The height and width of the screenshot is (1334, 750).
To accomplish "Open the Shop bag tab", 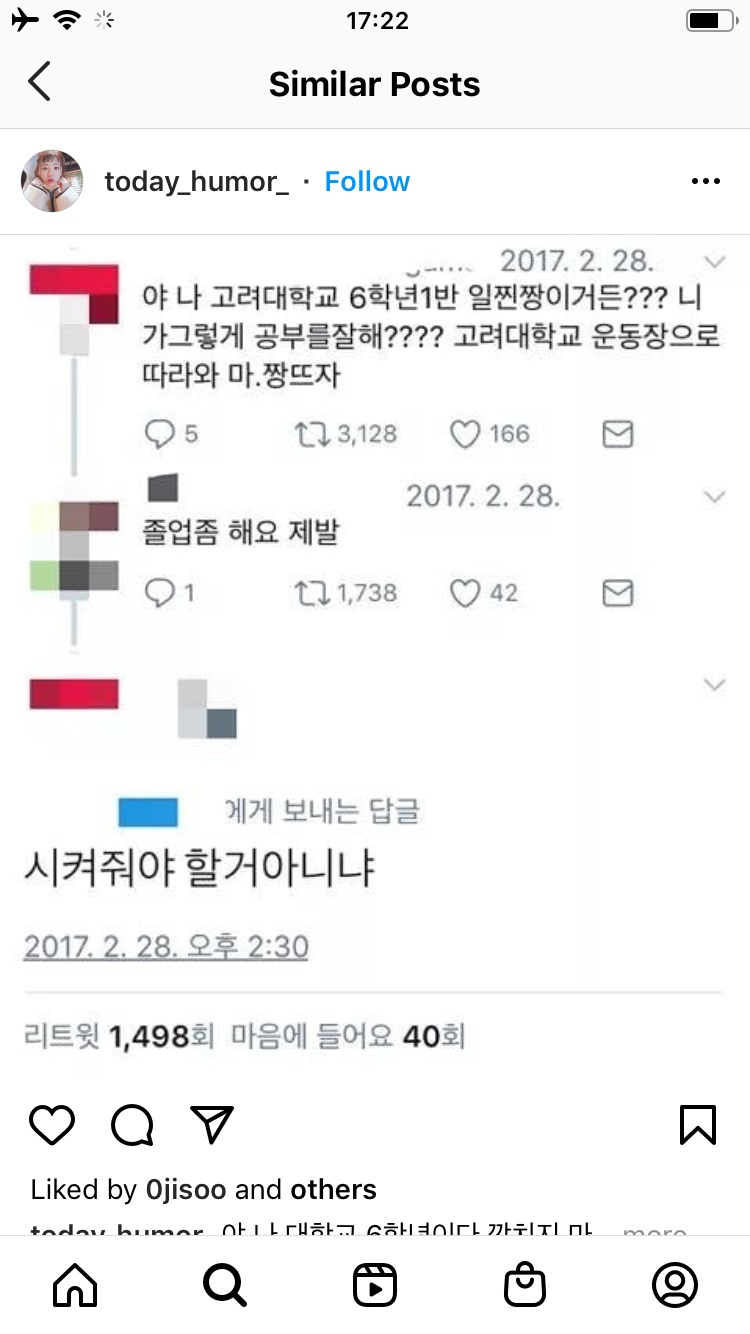I will click(x=525, y=1285).
